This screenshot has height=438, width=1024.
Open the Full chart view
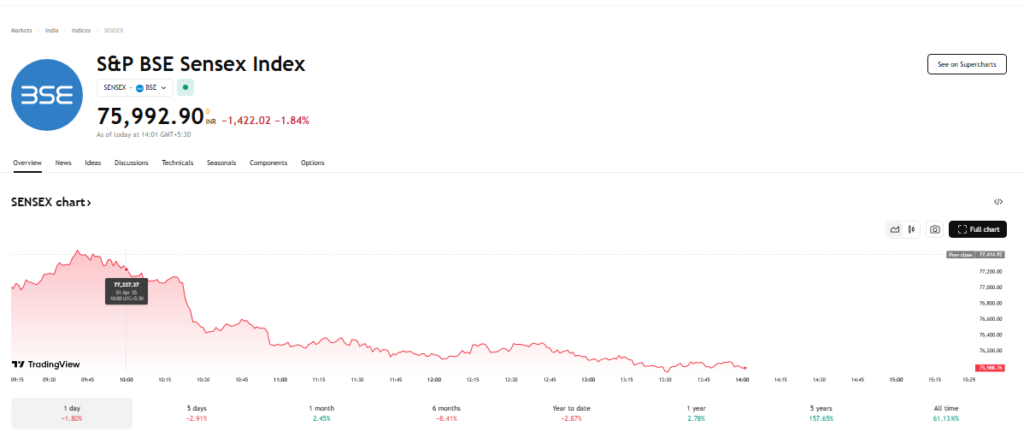click(978, 229)
